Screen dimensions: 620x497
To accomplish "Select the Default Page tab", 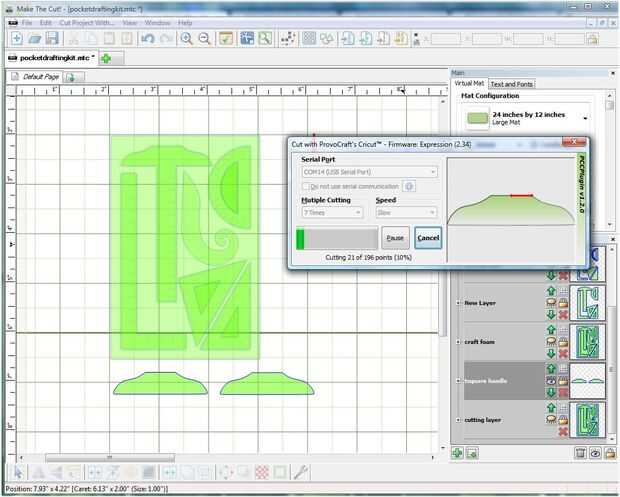I will tap(36, 77).
